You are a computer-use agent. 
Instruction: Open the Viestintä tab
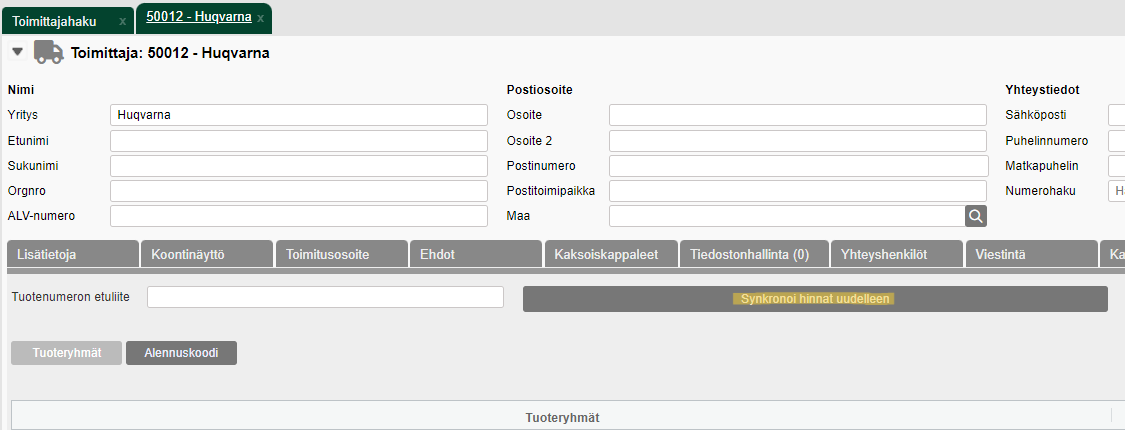(1031, 254)
